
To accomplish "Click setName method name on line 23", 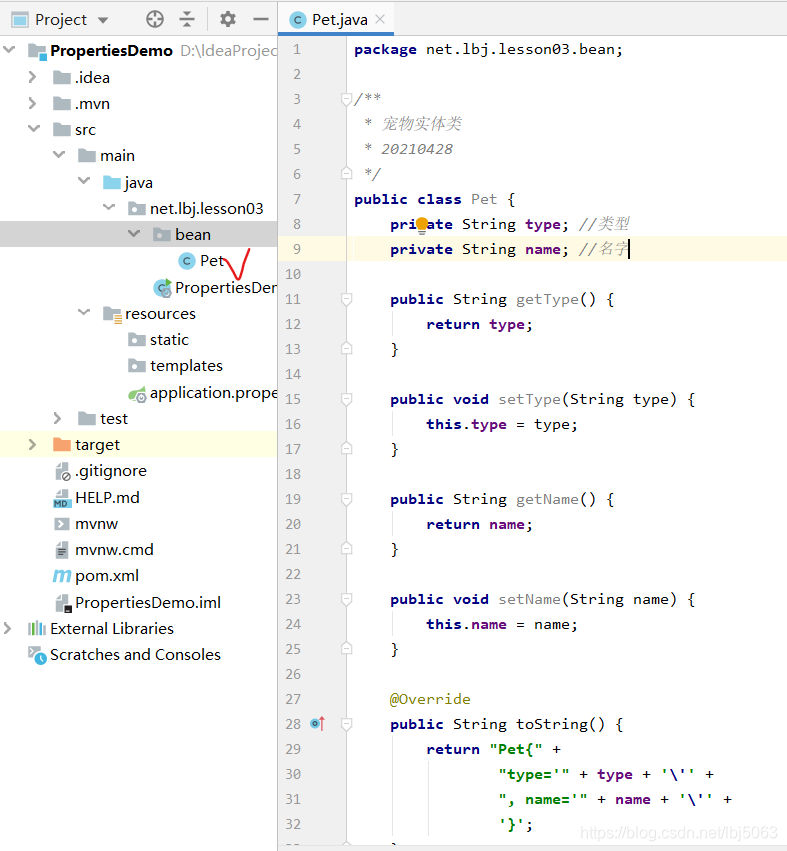I will 529,599.
